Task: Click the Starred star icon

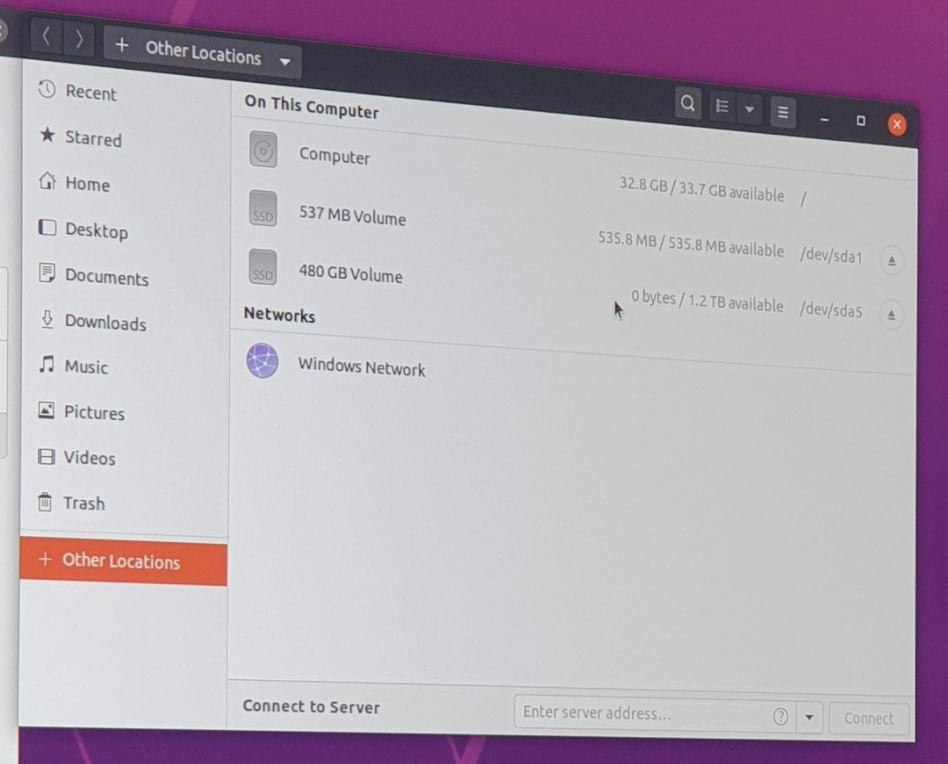Action: [x=47, y=135]
